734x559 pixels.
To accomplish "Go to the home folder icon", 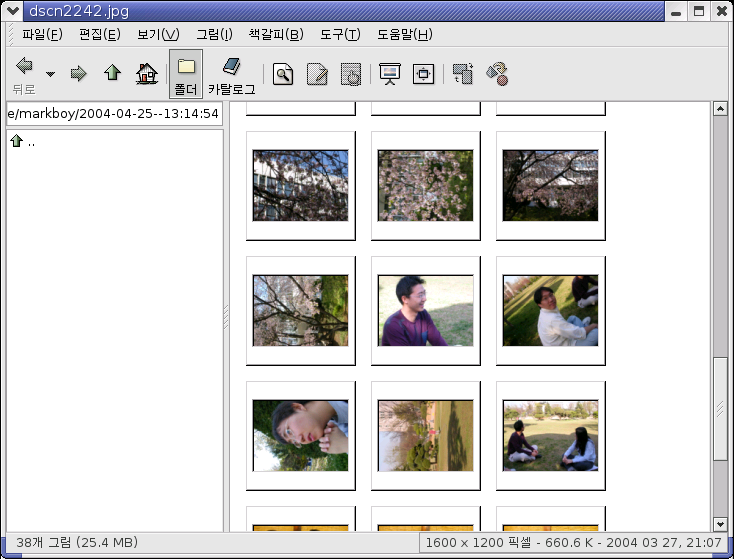I will [x=147, y=74].
